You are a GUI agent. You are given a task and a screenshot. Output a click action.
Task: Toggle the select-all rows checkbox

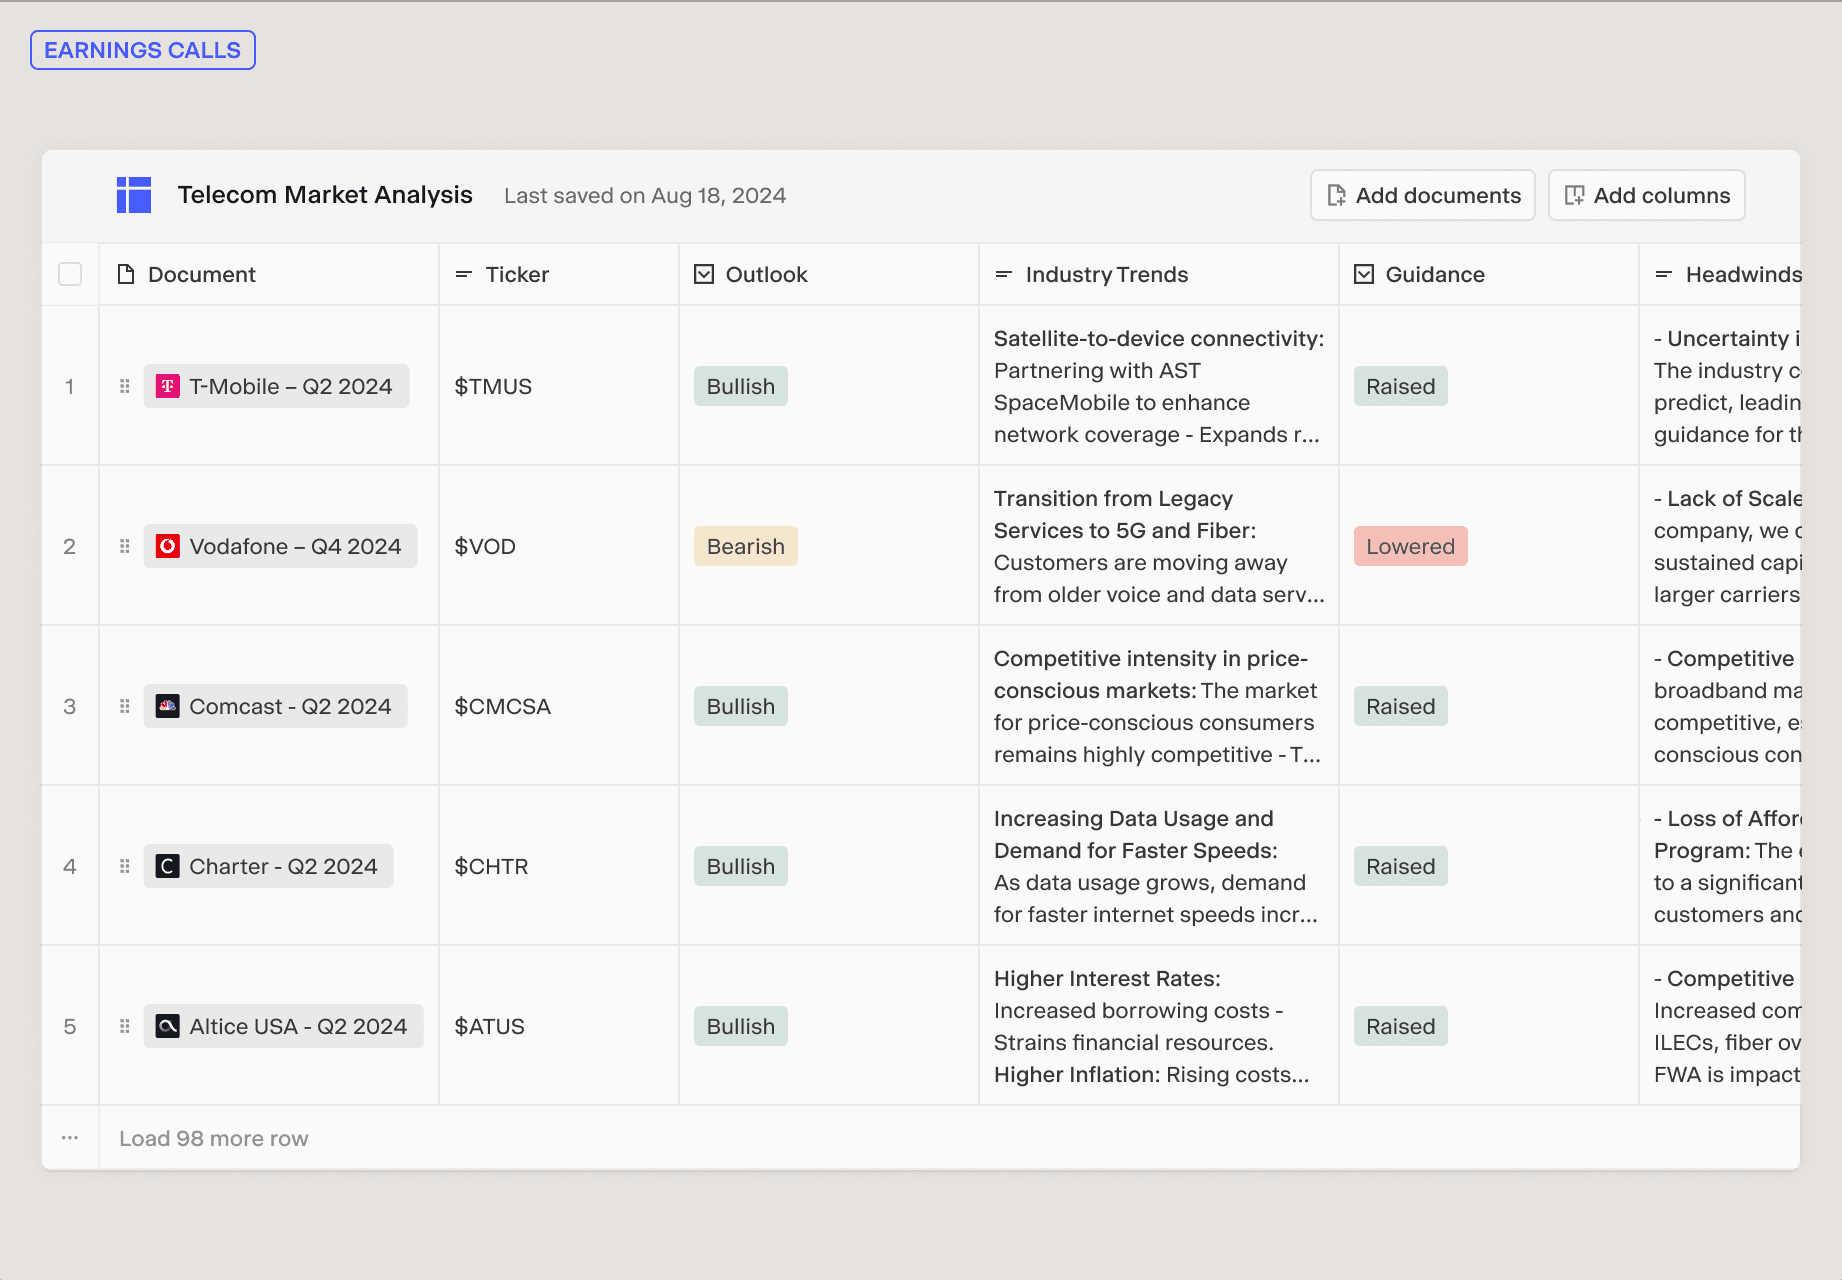pyautogui.click(x=70, y=274)
